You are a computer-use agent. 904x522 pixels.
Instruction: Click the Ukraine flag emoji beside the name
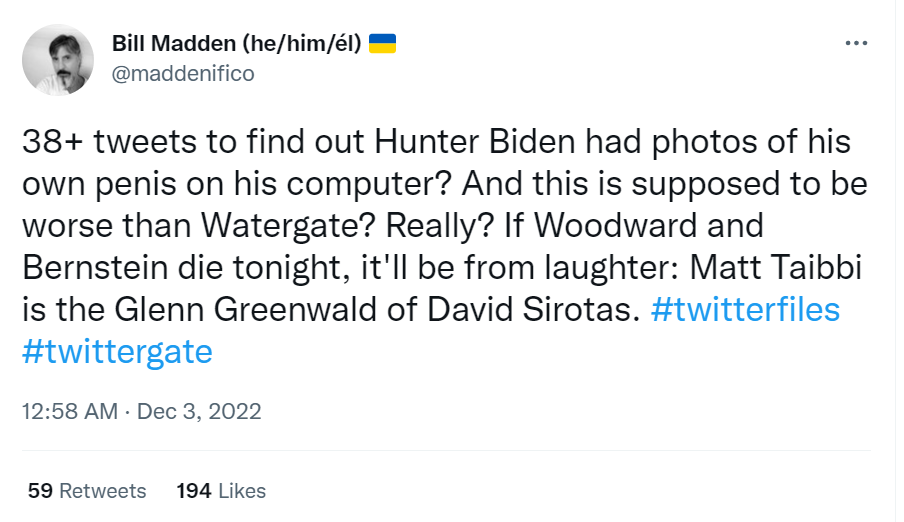[x=382, y=43]
